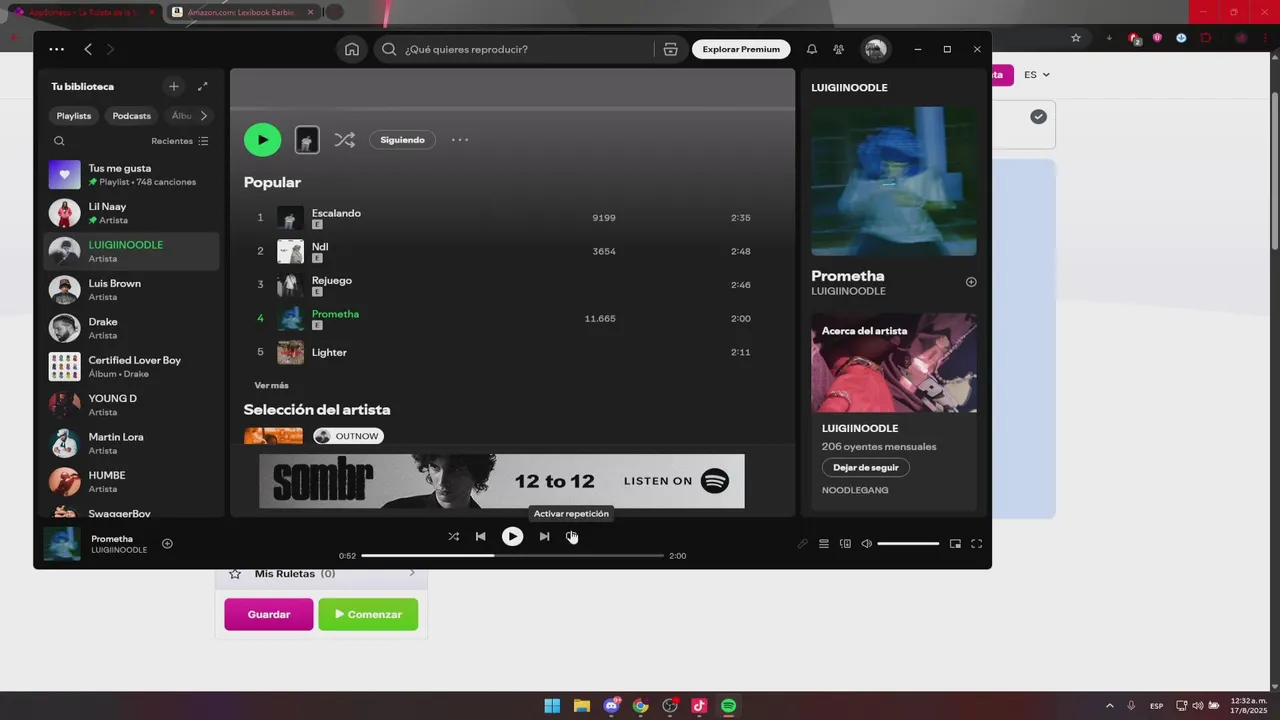Open Martin Lora artist in library

[x=131, y=443]
